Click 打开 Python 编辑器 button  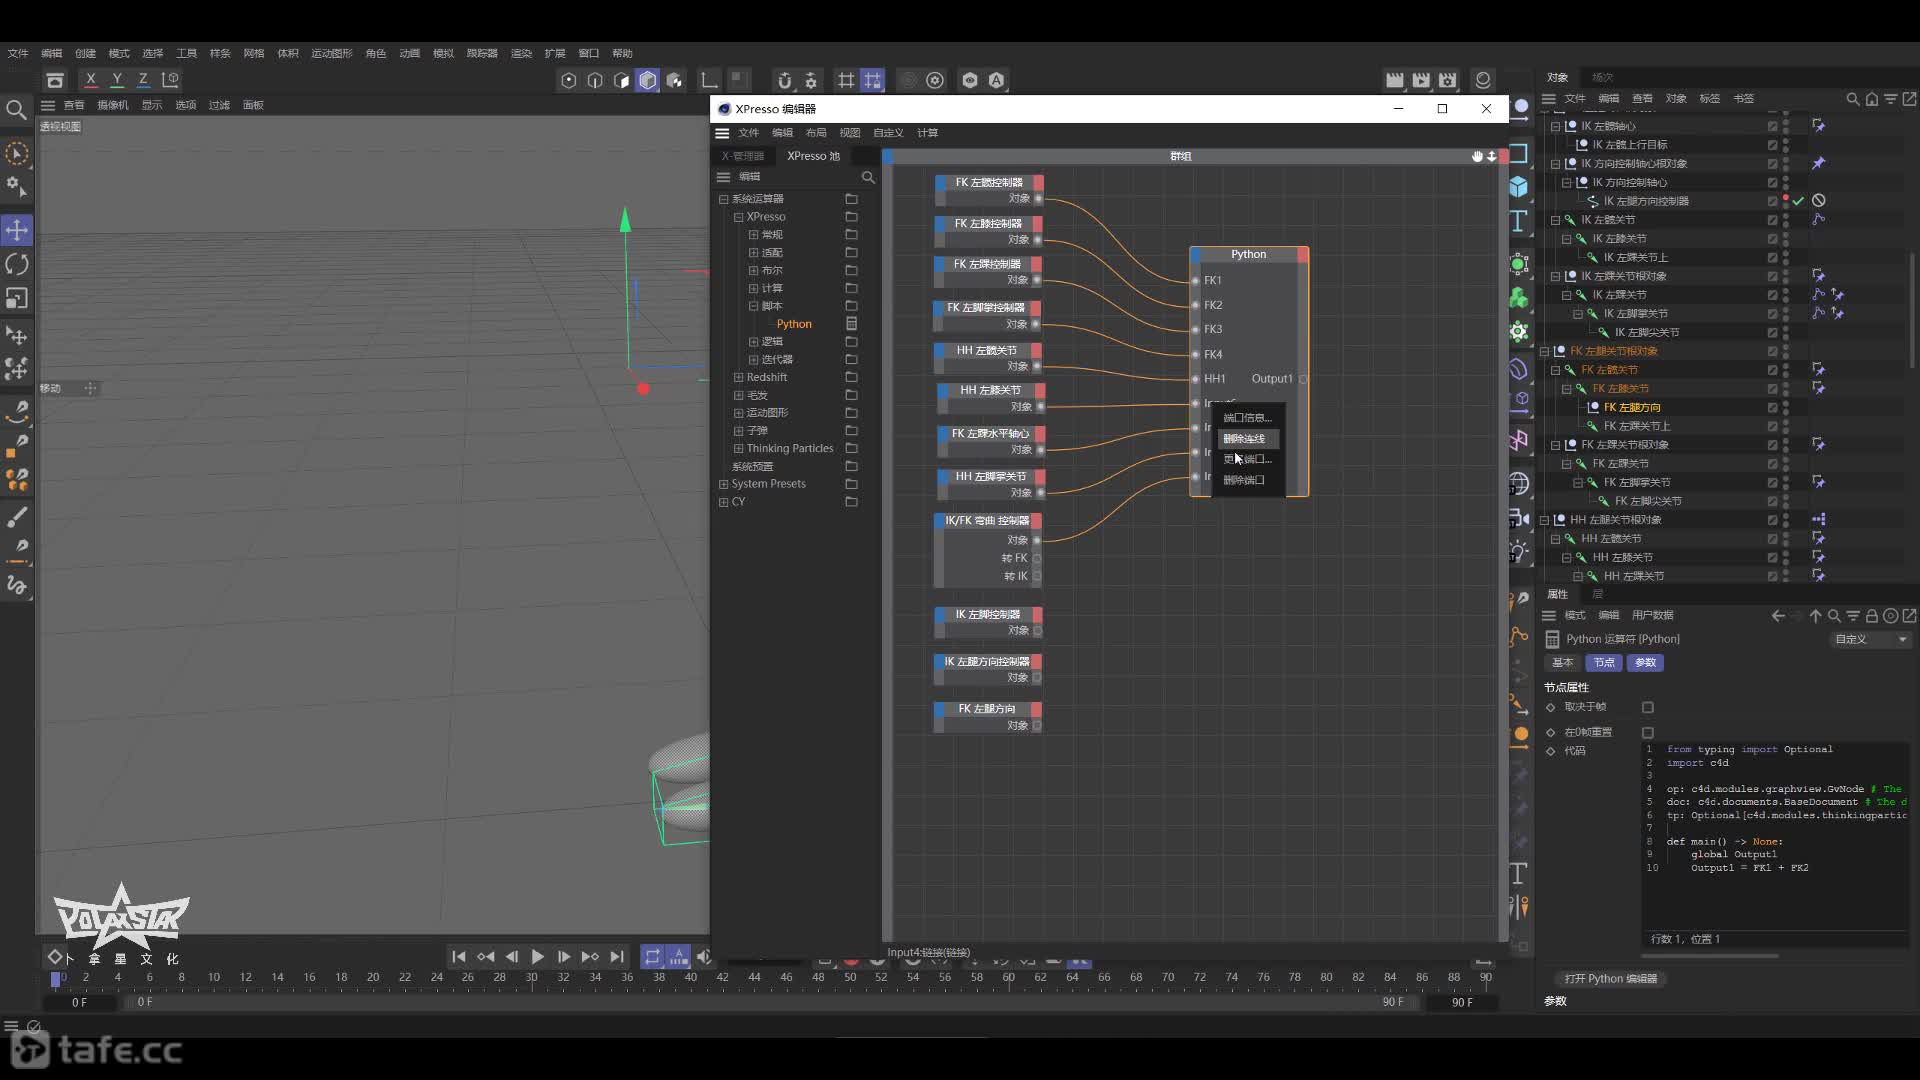coord(1611,979)
